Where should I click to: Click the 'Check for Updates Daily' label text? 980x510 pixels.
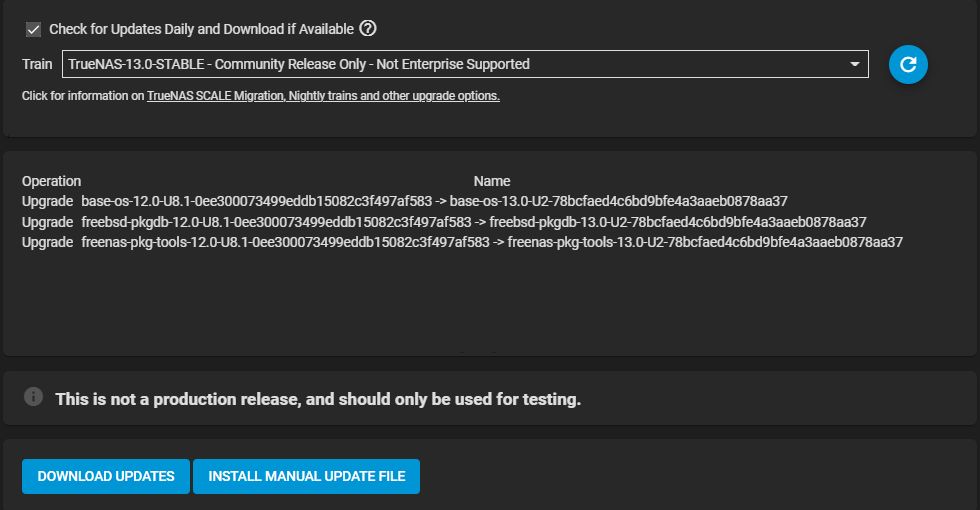point(201,29)
